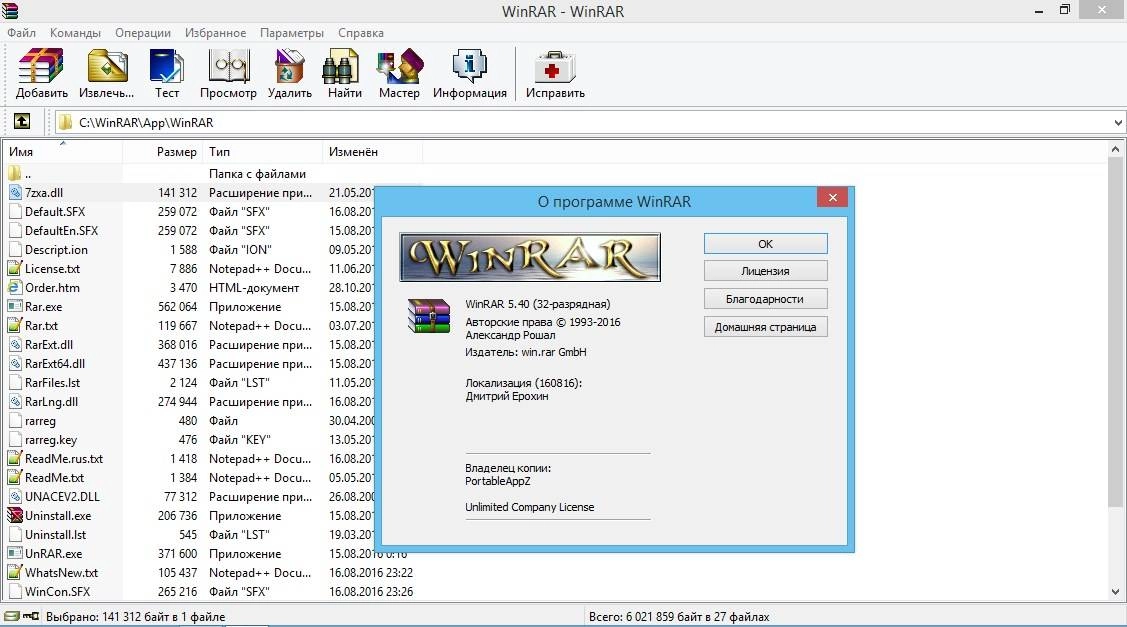Viewport: 1127px width, 627px height.
Task: Click the Лицензия button
Action: [765, 271]
